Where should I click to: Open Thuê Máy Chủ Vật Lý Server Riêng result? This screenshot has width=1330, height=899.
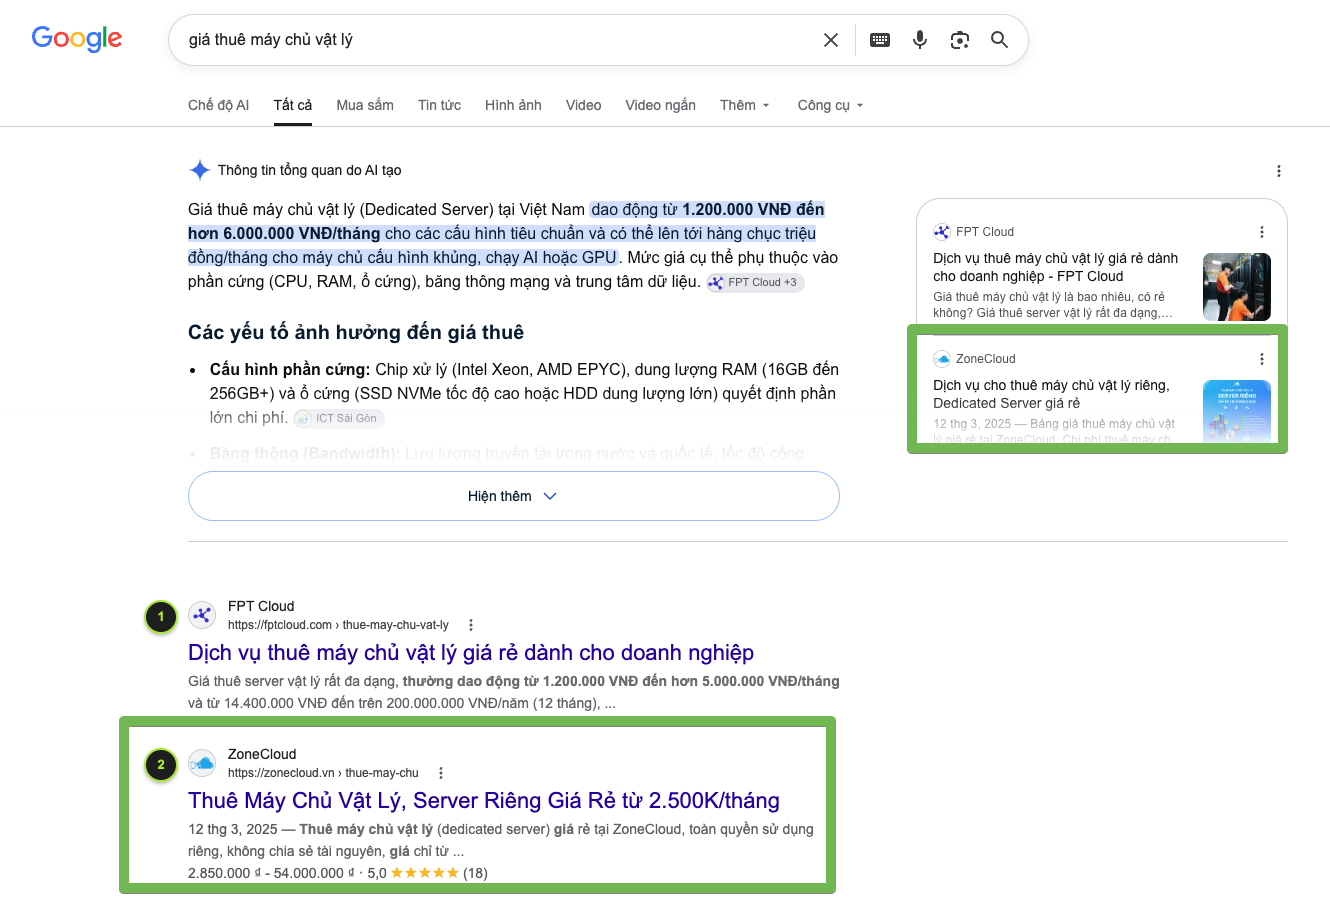[484, 801]
